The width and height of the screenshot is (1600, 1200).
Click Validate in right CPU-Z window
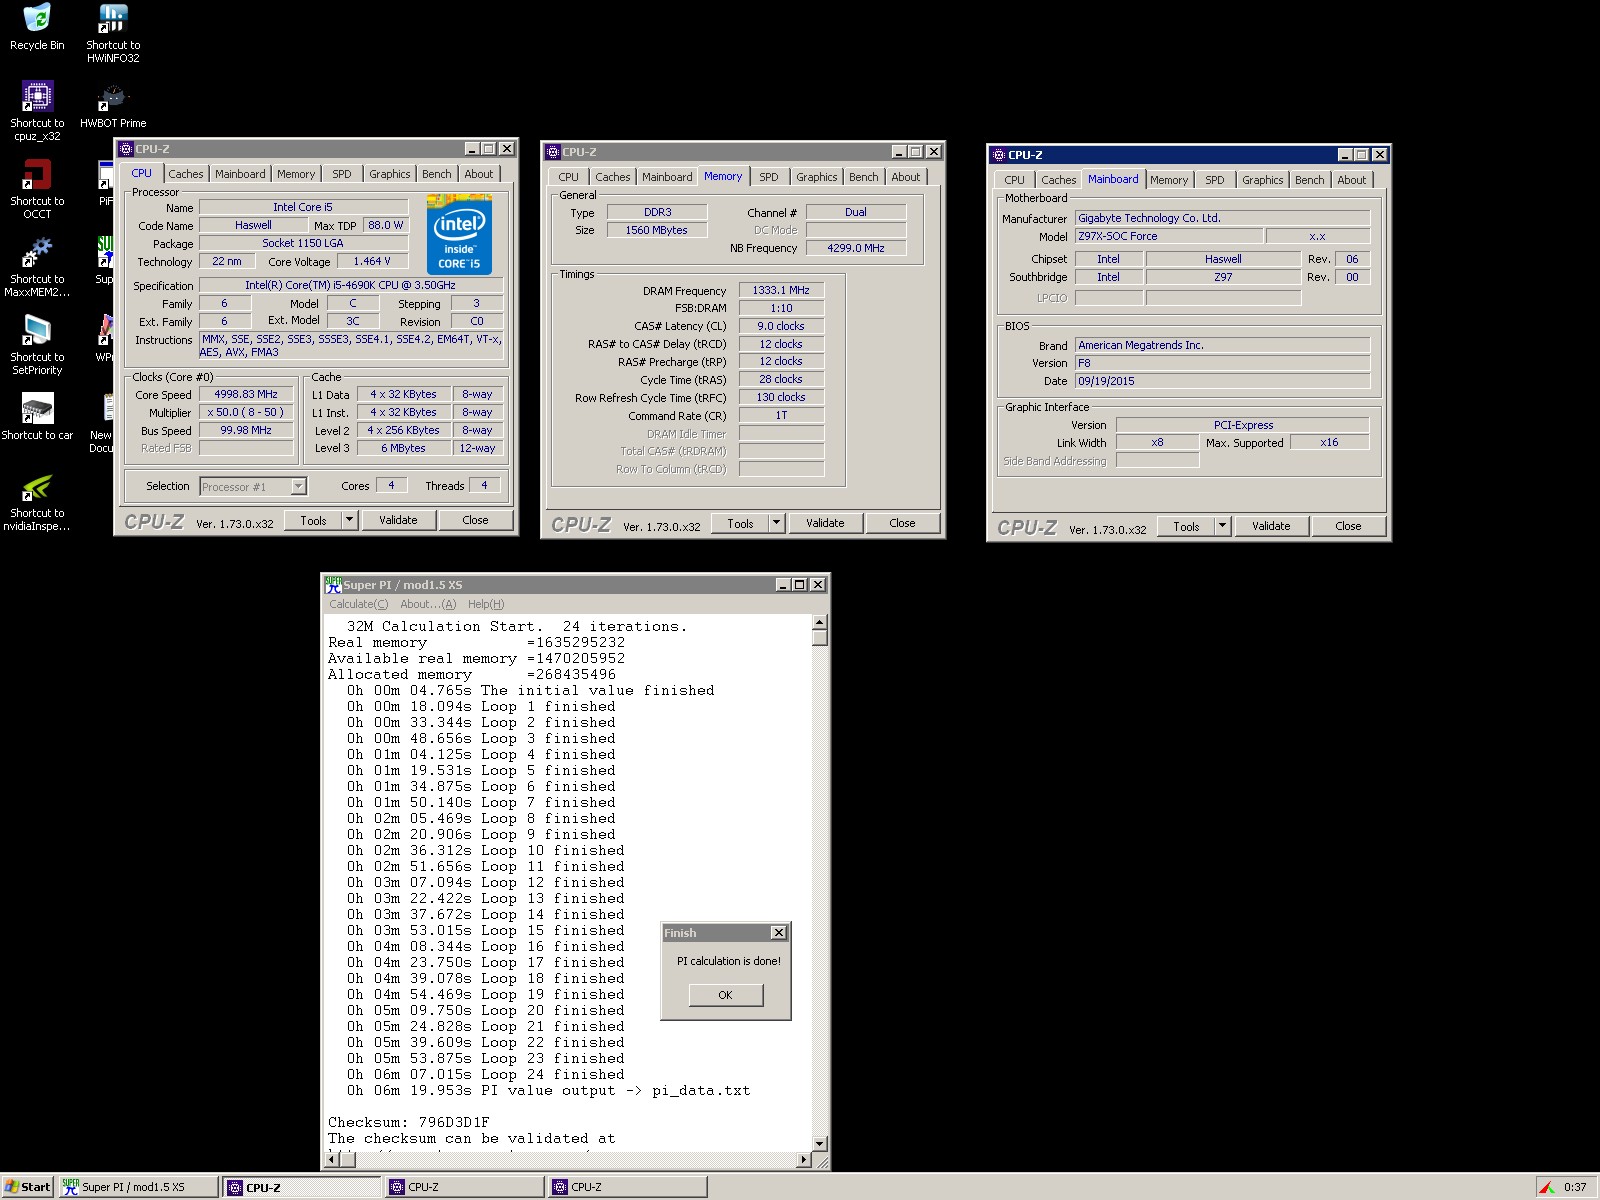(x=1271, y=526)
